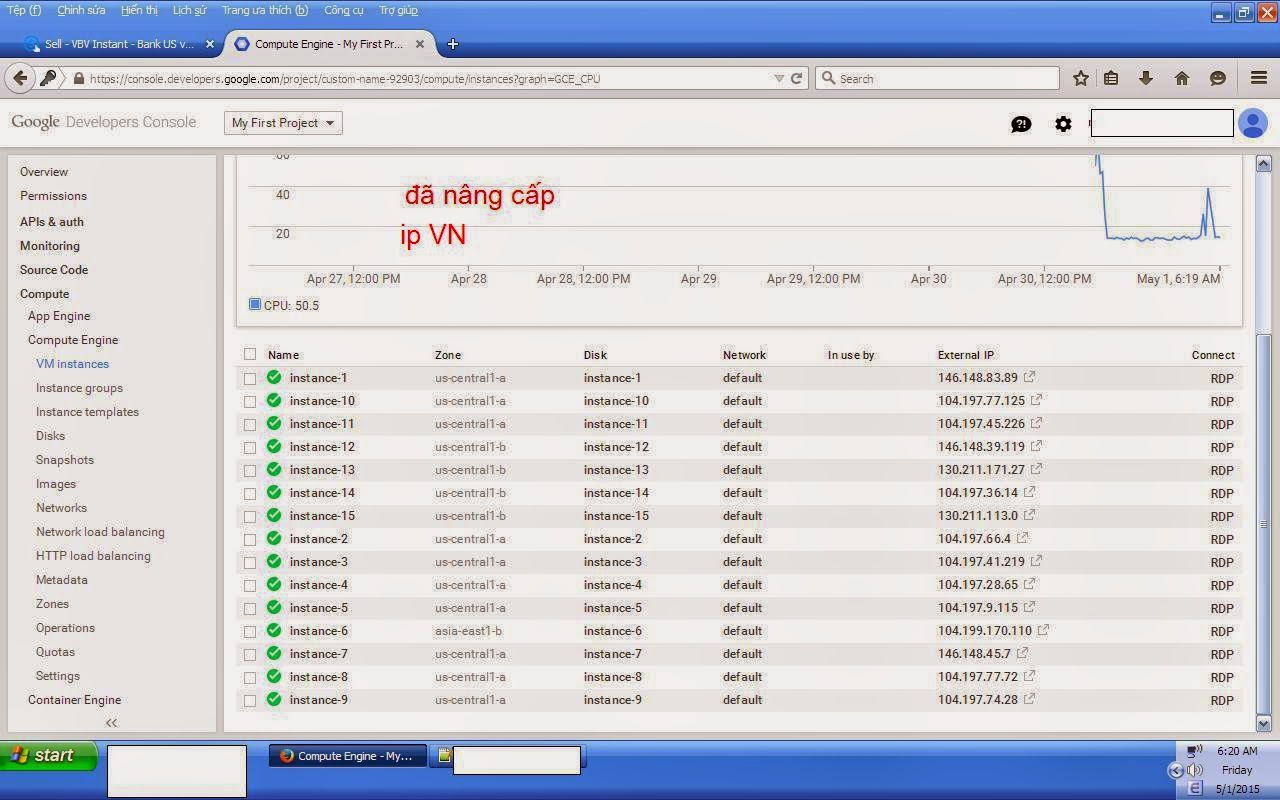Open a new browser tab
The image size is (1280, 800).
(x=453, y=44)
